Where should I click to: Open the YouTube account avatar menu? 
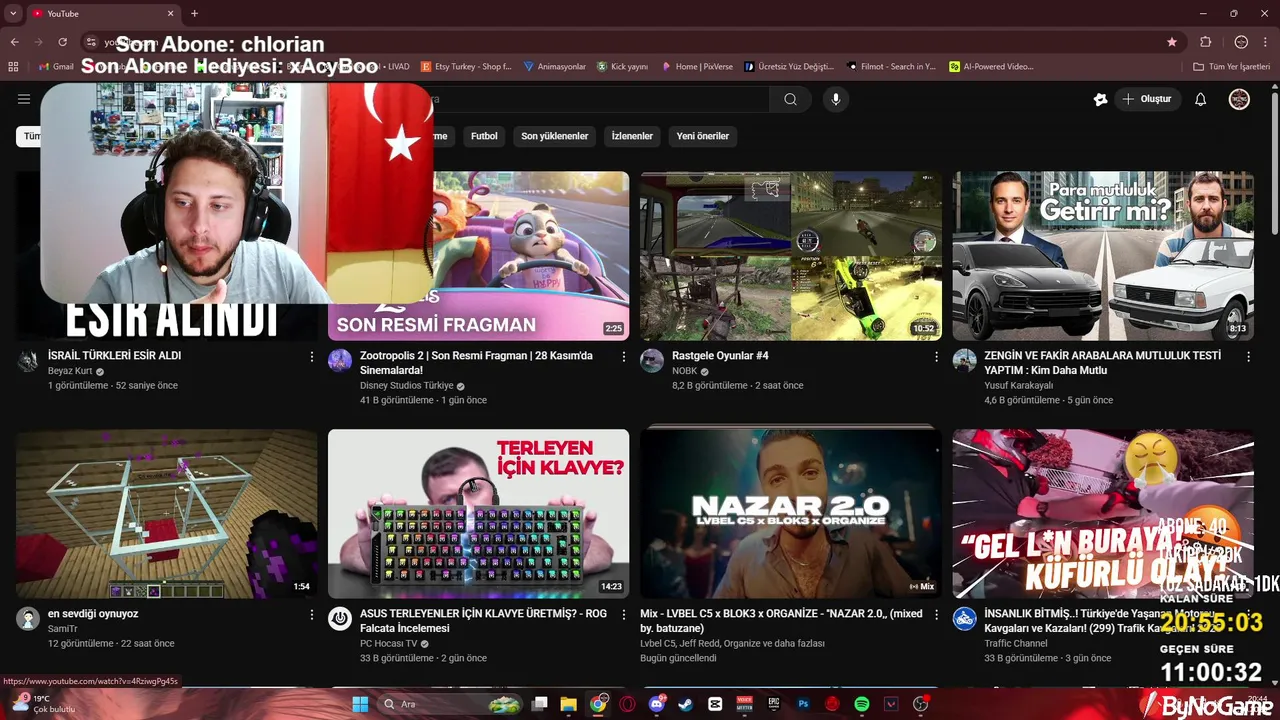[1239, 99]
